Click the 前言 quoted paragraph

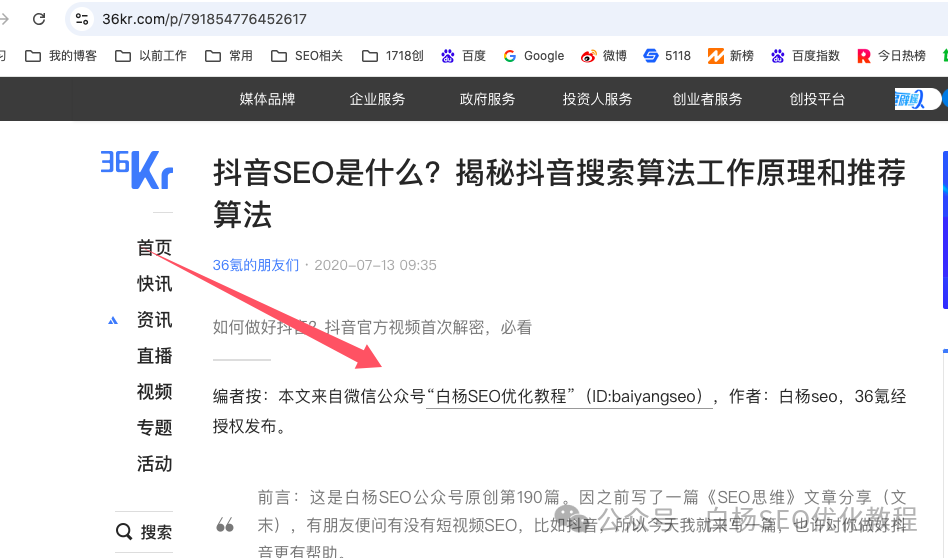click(x=582, y=524)
